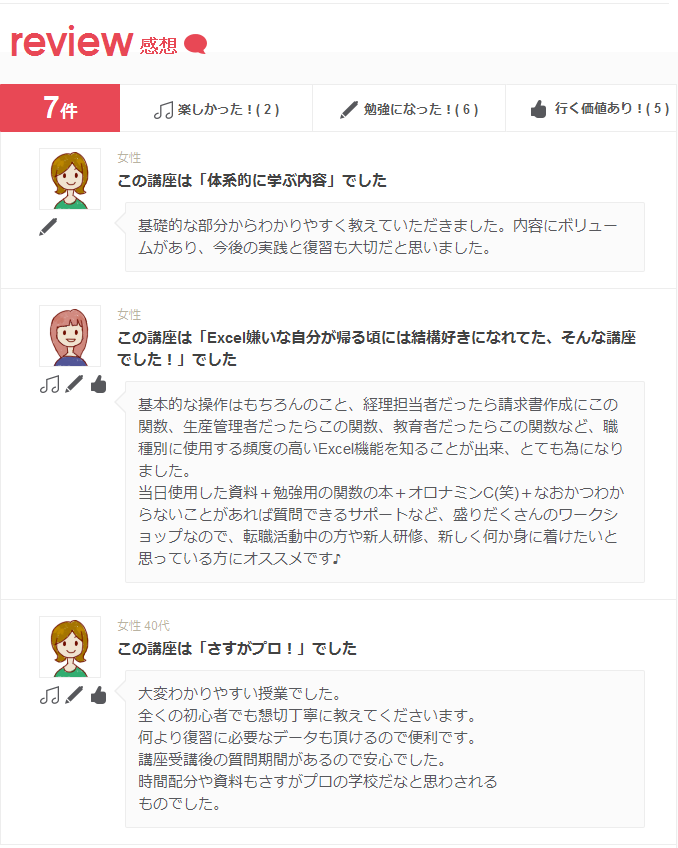Filter reviews by 勉強になった！(6)

pyautogui.click(x=409, y=108)
